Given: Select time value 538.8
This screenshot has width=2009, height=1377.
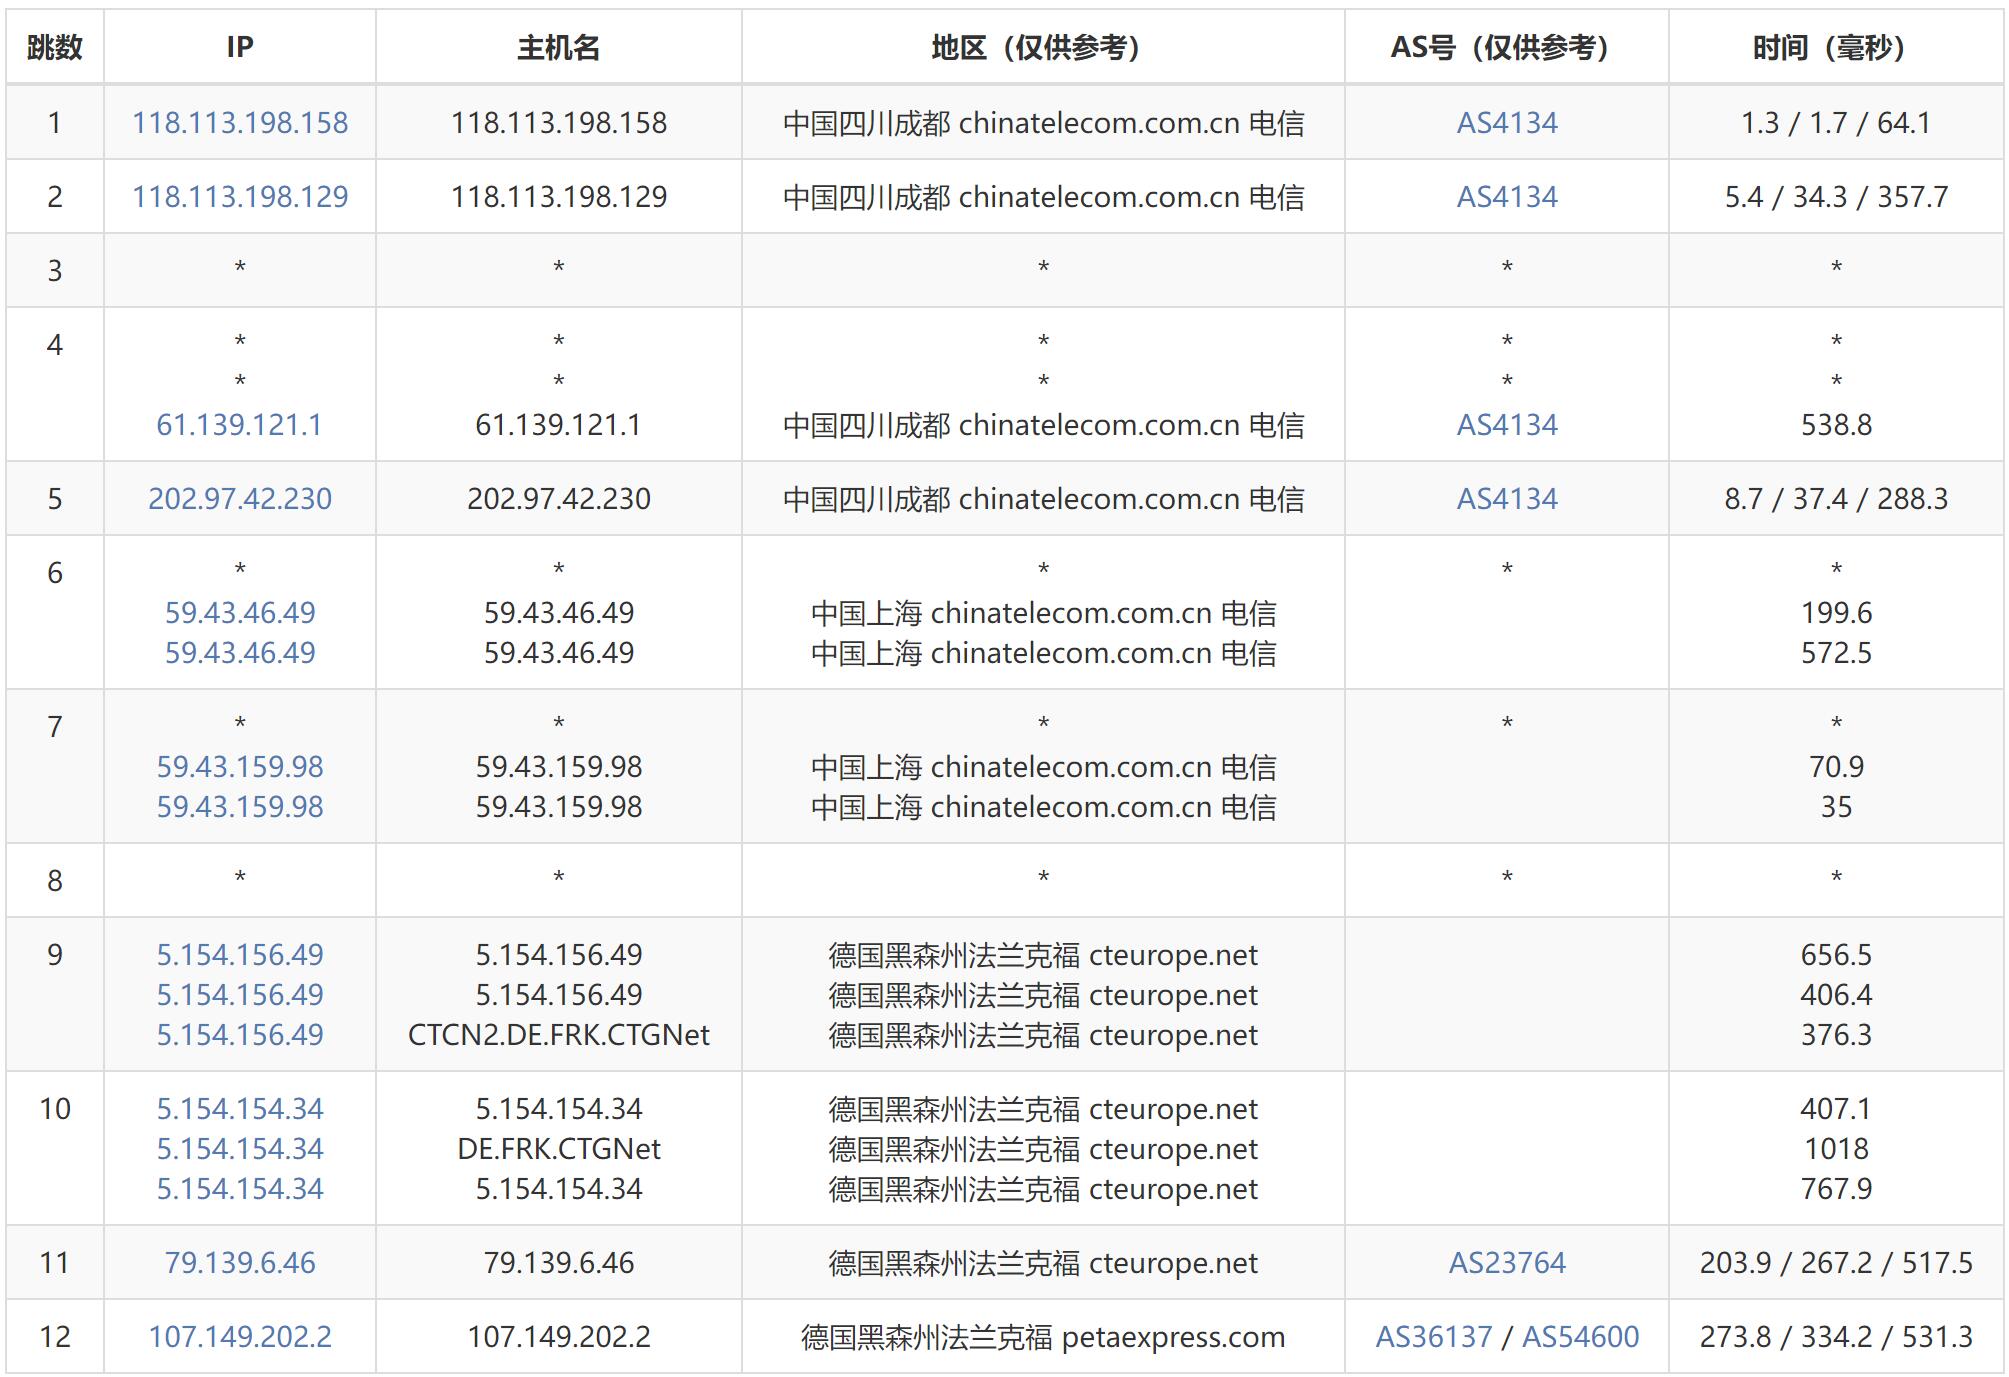Looking at the screenshot, I should coord(1836,425).
